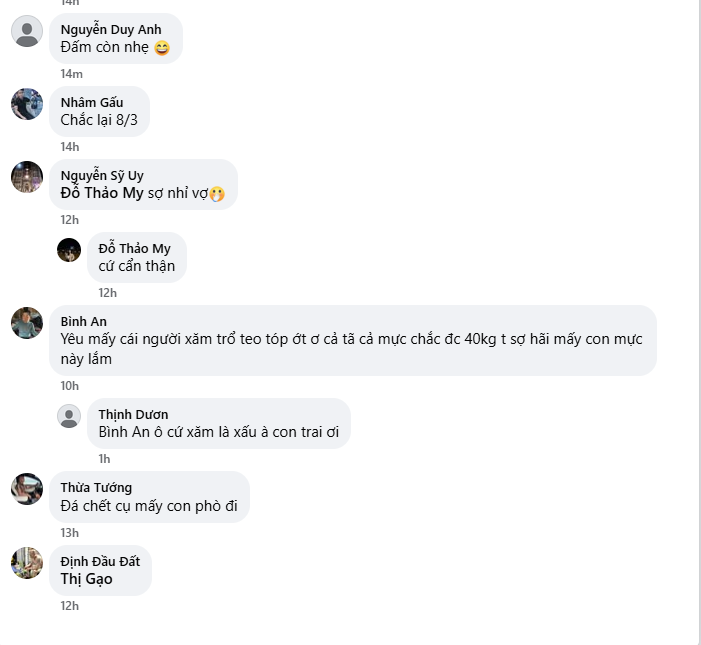The width and height of the screenshot is (701, 645).
Task: Click Thừa Tướng's profile picture
Action: click(x=27, y=489)
